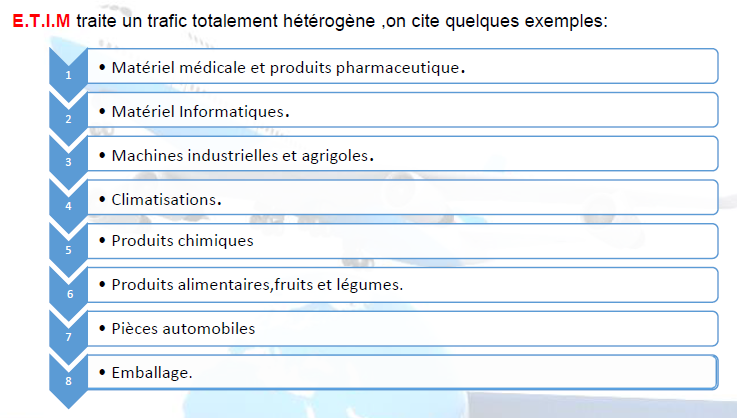Click the red E.T.I.M title text
Viewport: 737px width, 418px height.
point(41,21)
